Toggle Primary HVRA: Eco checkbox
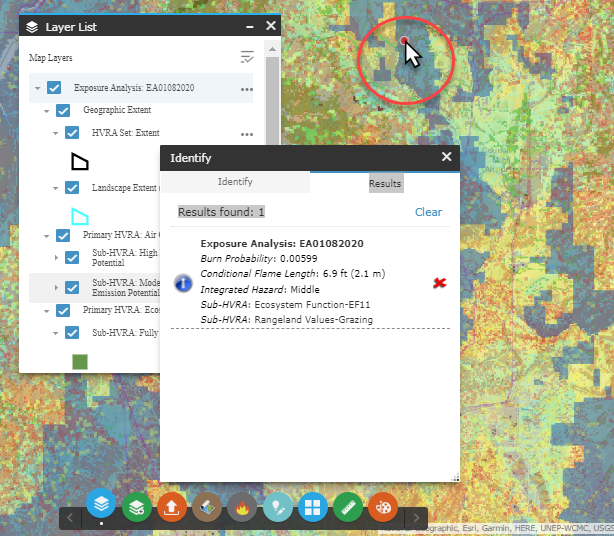The height and width of the screenshot is (536, 614). (63, 310)
